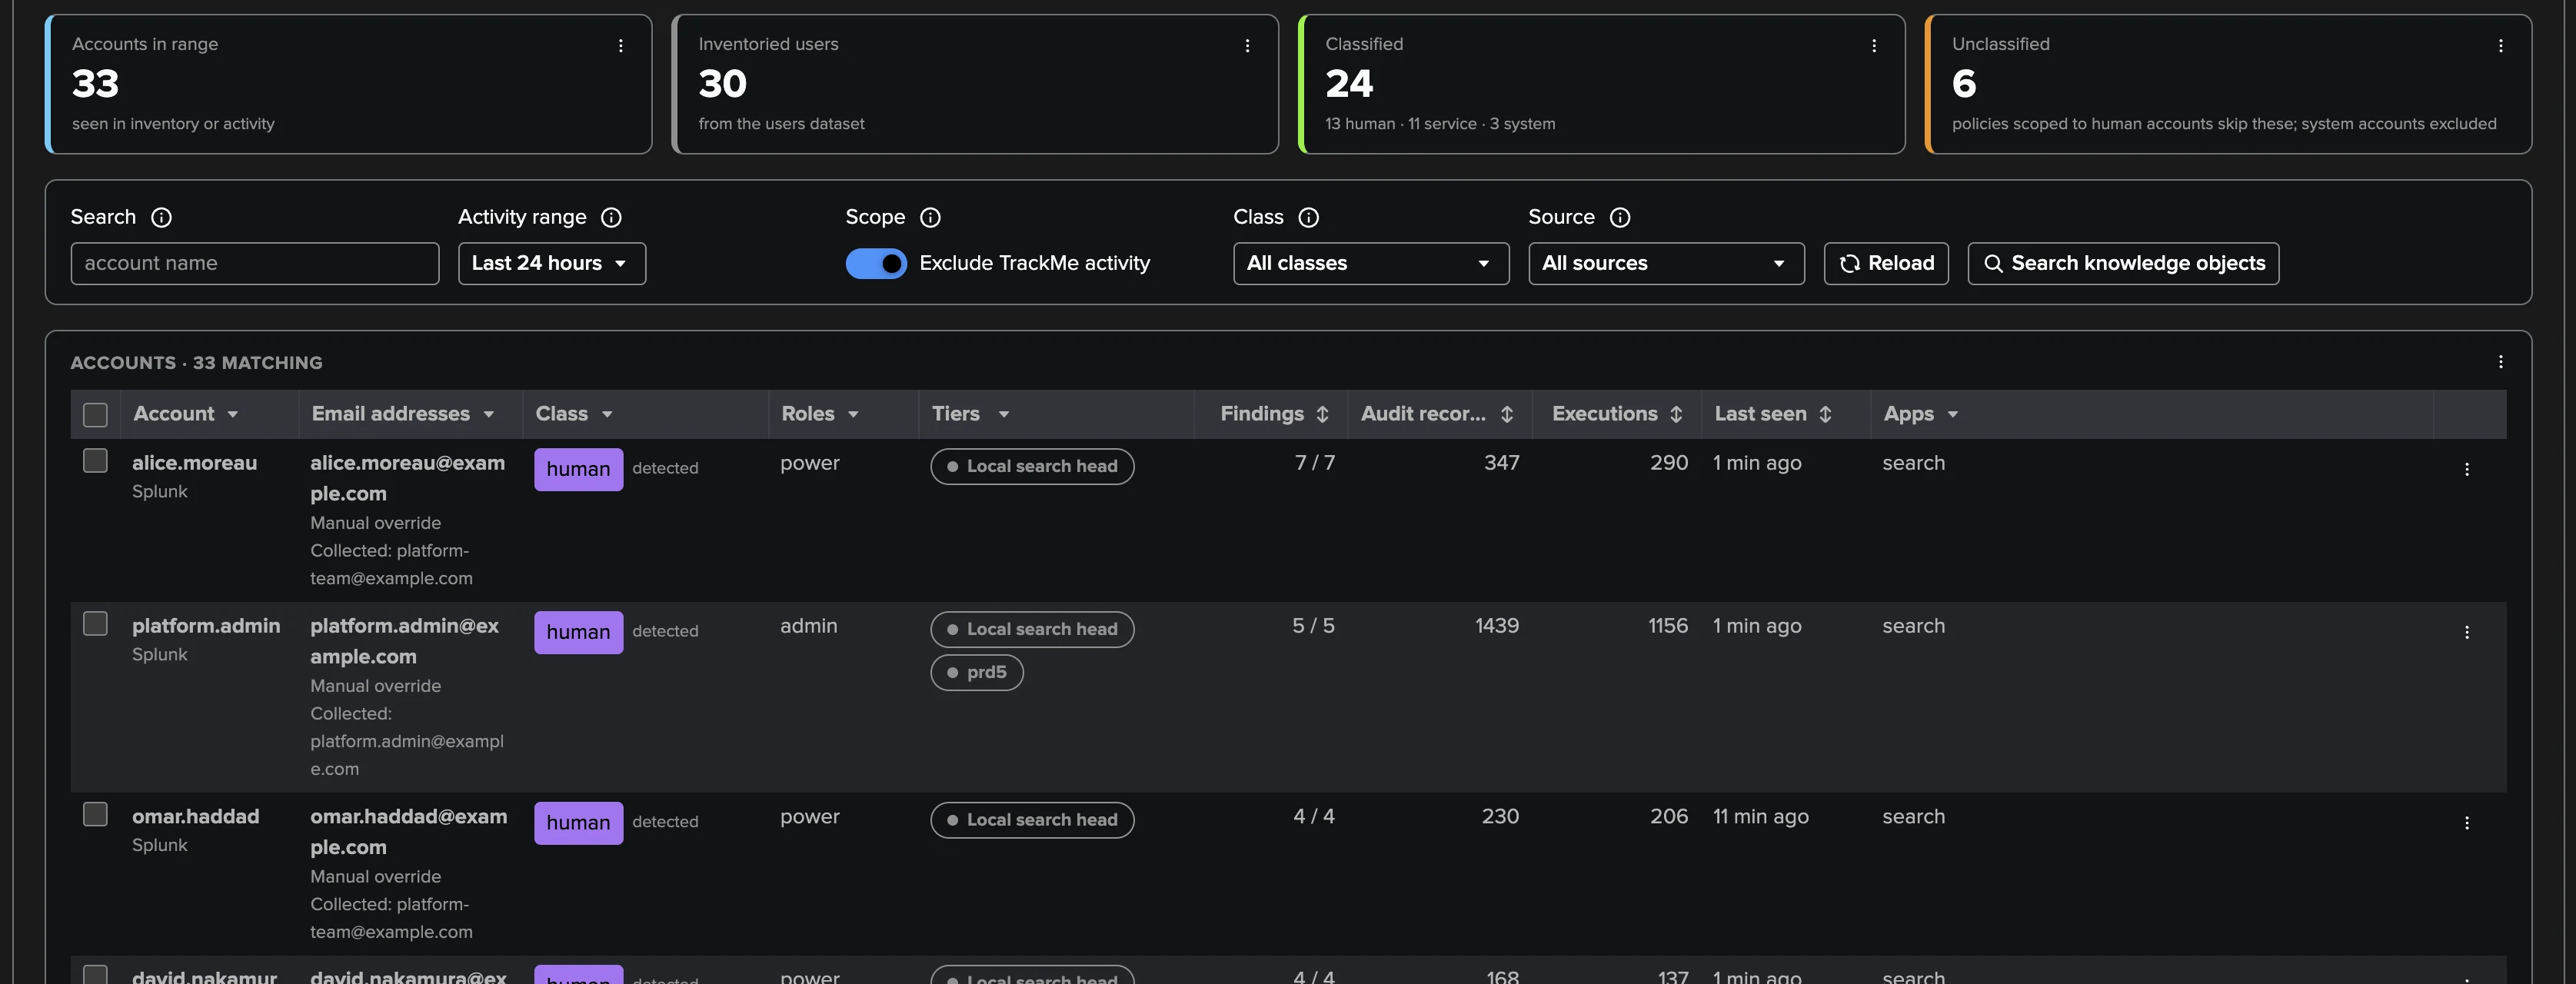
Task: Open the All classes dropdown
Action: click(x=1371, y=264)
